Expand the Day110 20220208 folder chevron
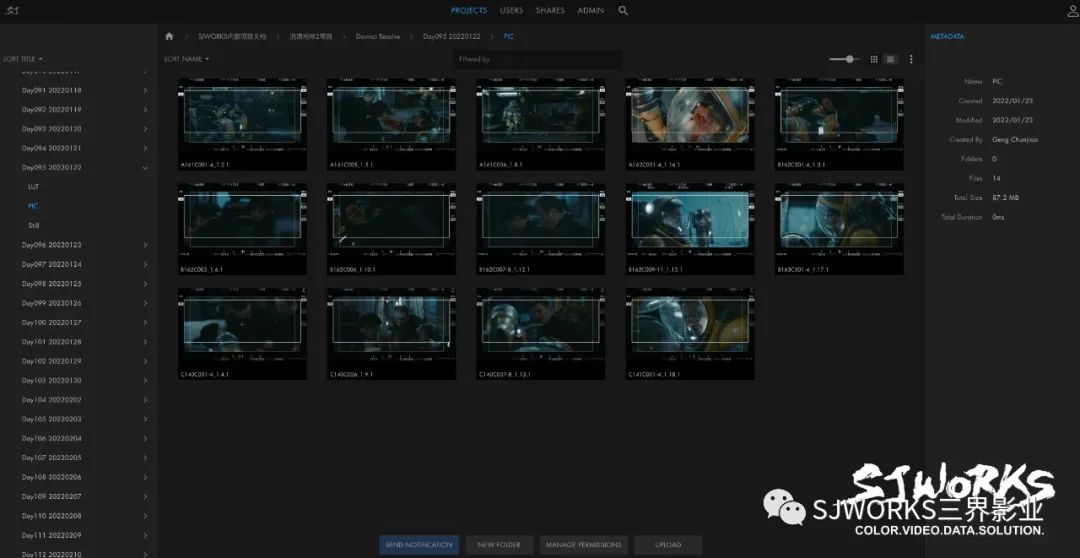The height and width of the screenshot is (558, 1080). pyautogui.click(x=145, y=516)
